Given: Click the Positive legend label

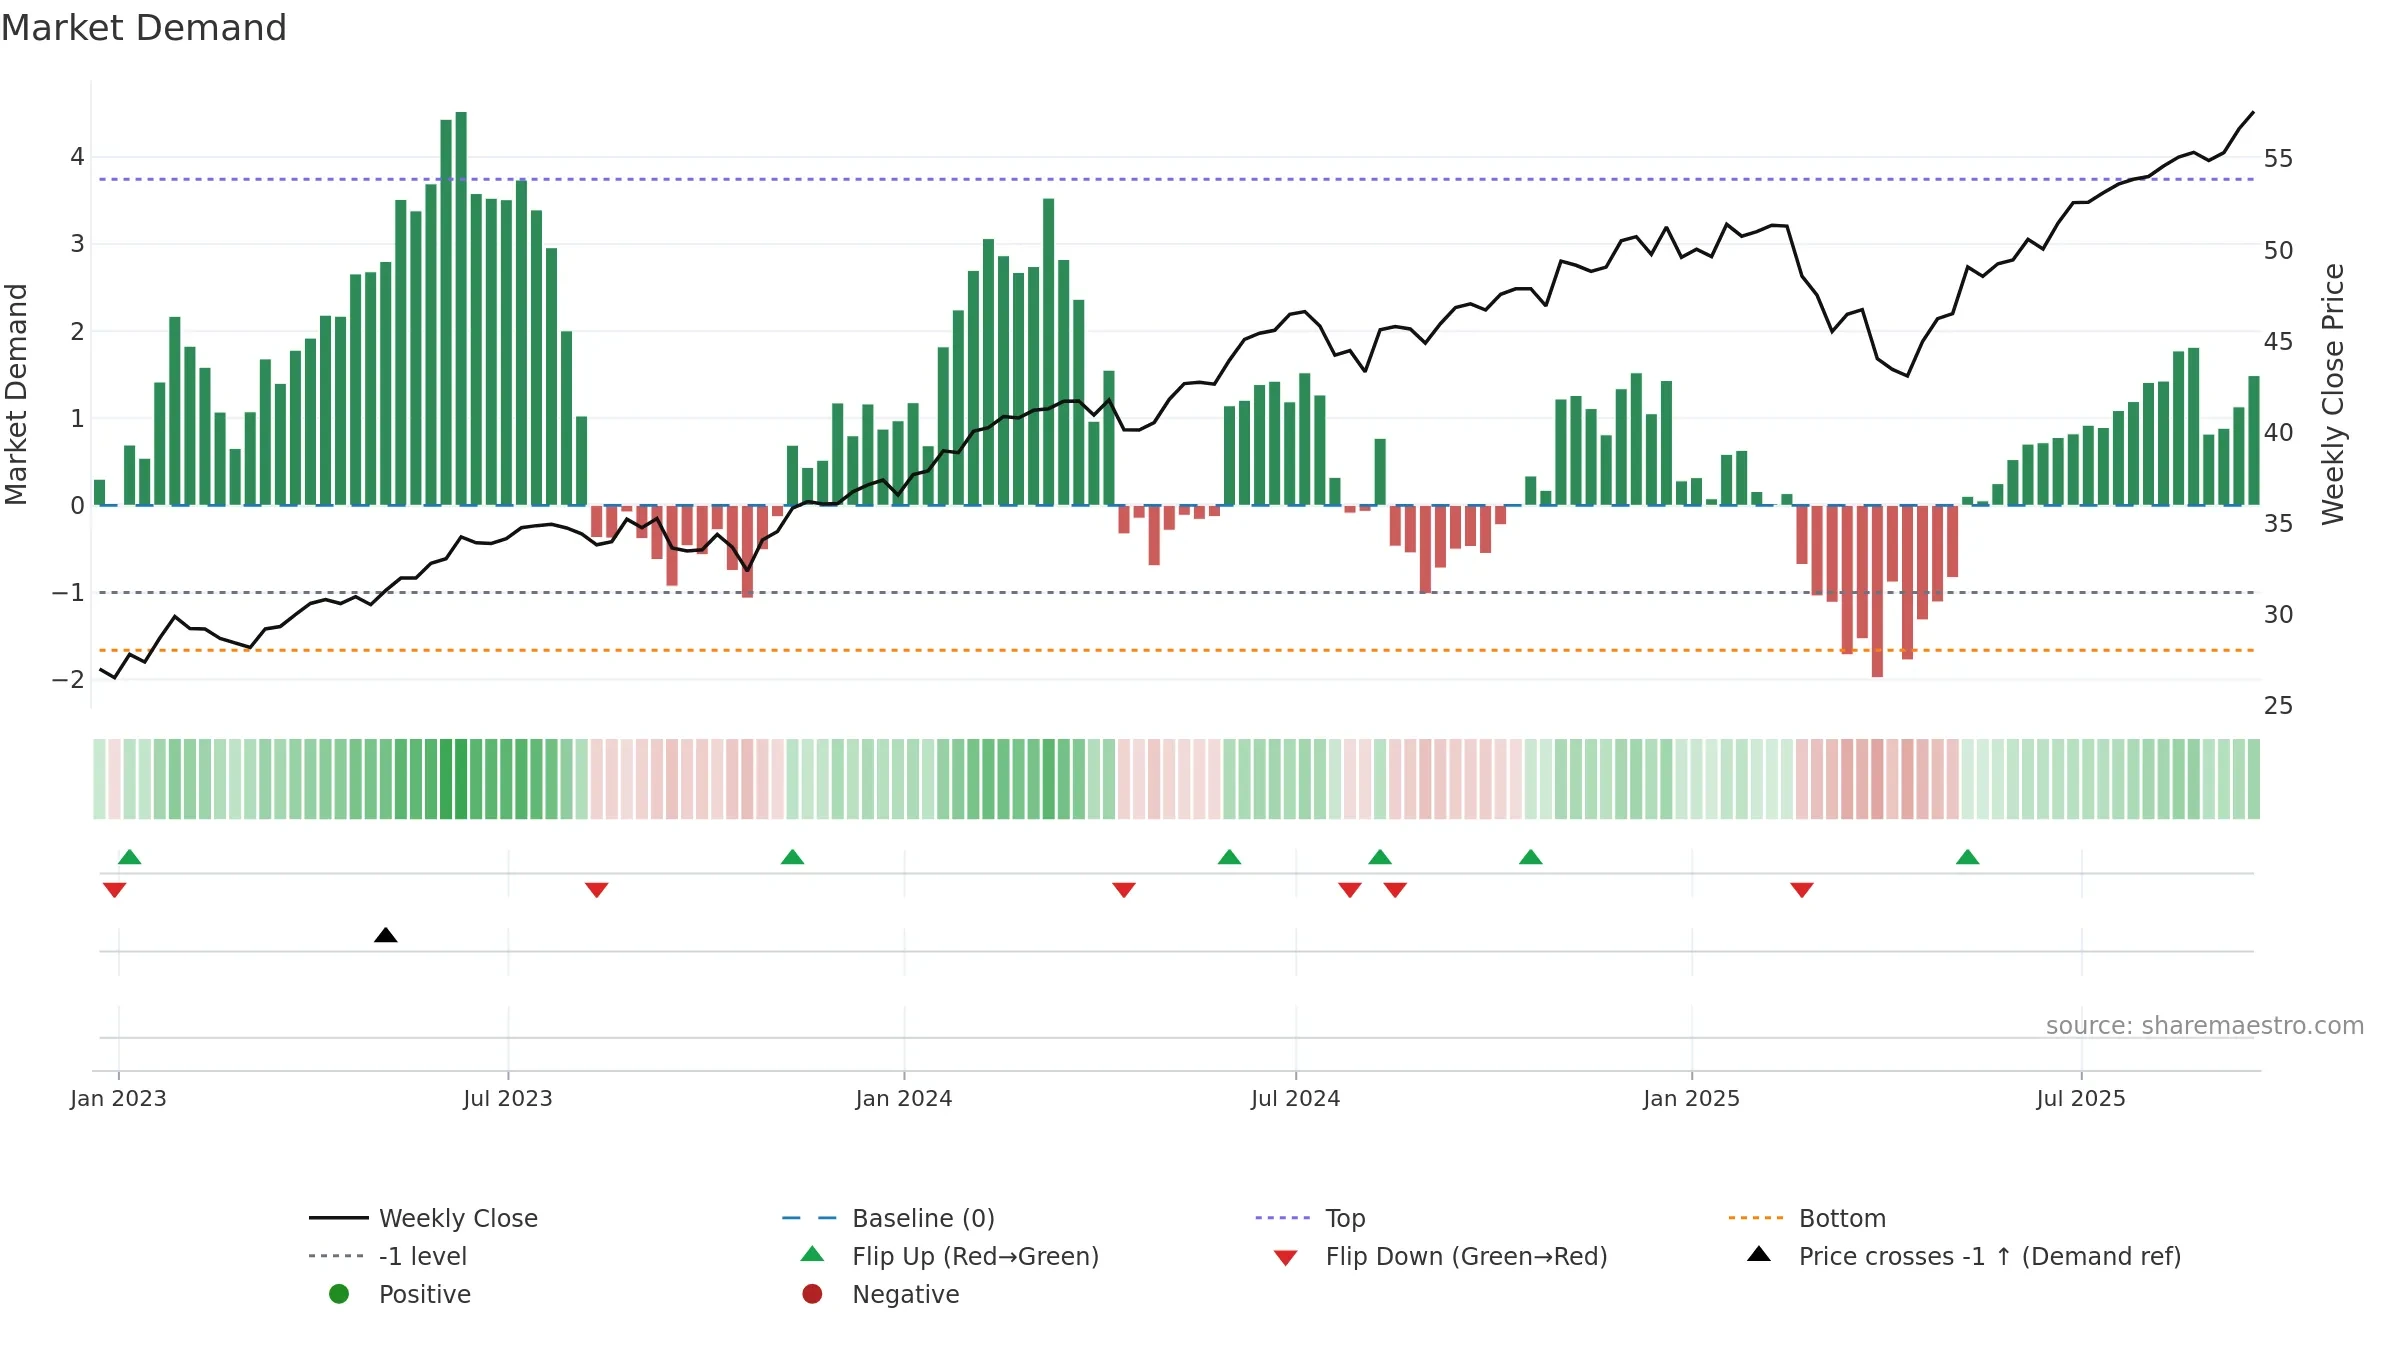Looking at the screenshot, I should 425,1294.
